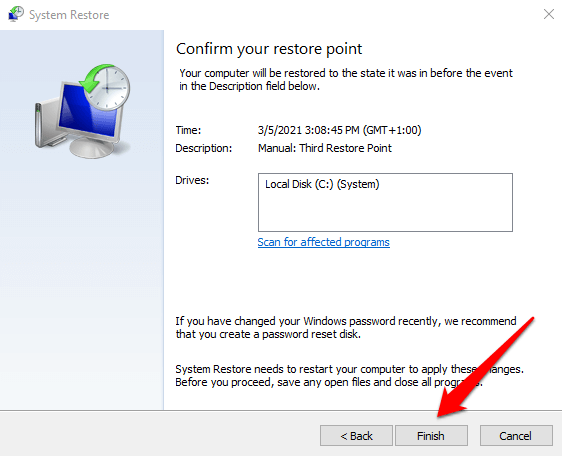Click Manual: Third Restore Point description

[x=325, y=148]
